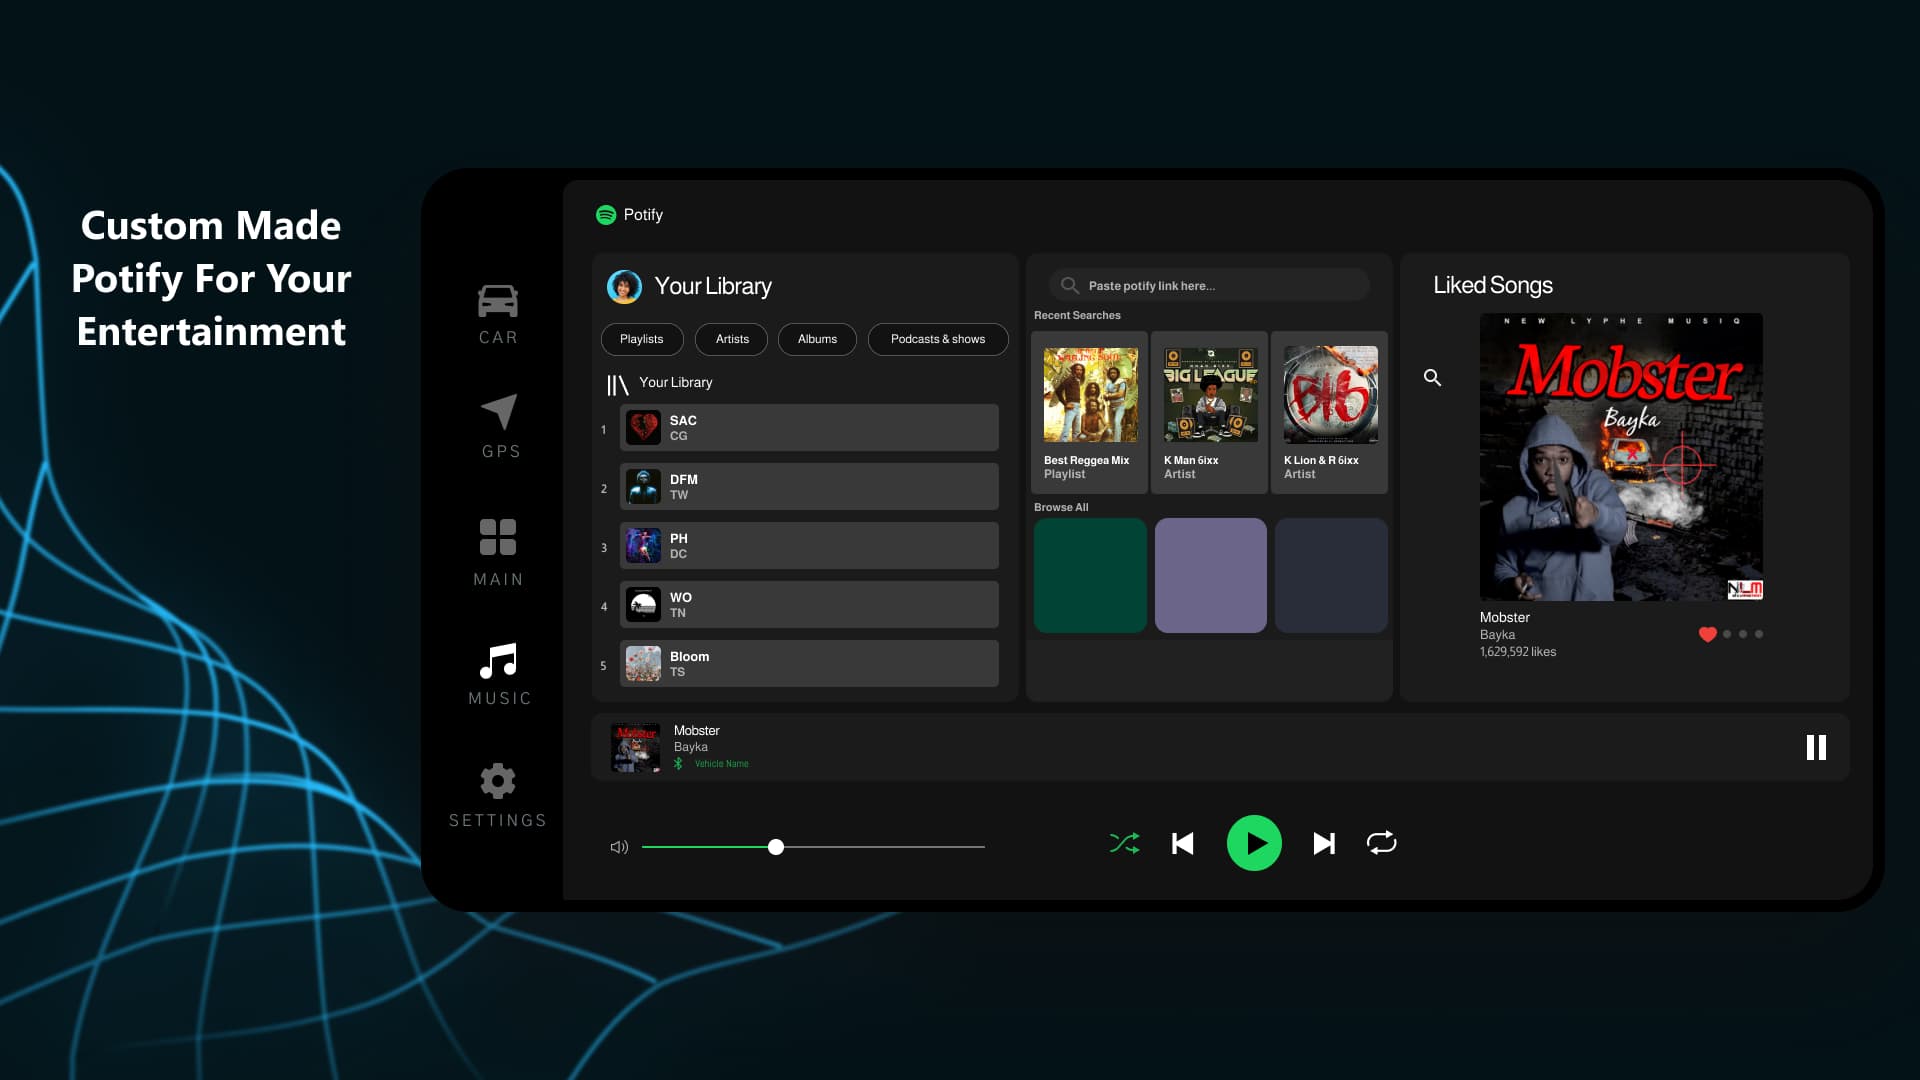
Task: Click magnifier icon in search bar
Action: (1069, 286)
